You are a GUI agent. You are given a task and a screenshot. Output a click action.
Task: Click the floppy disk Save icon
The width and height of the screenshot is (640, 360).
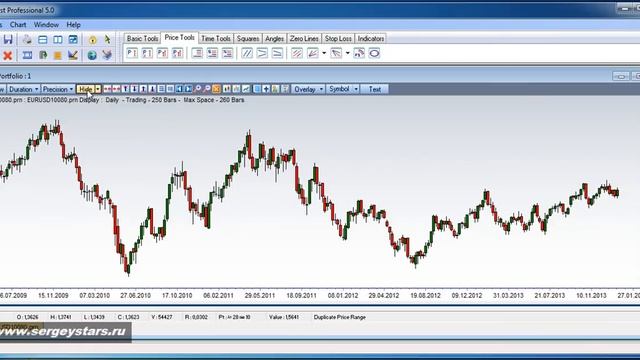click(8, 40)
